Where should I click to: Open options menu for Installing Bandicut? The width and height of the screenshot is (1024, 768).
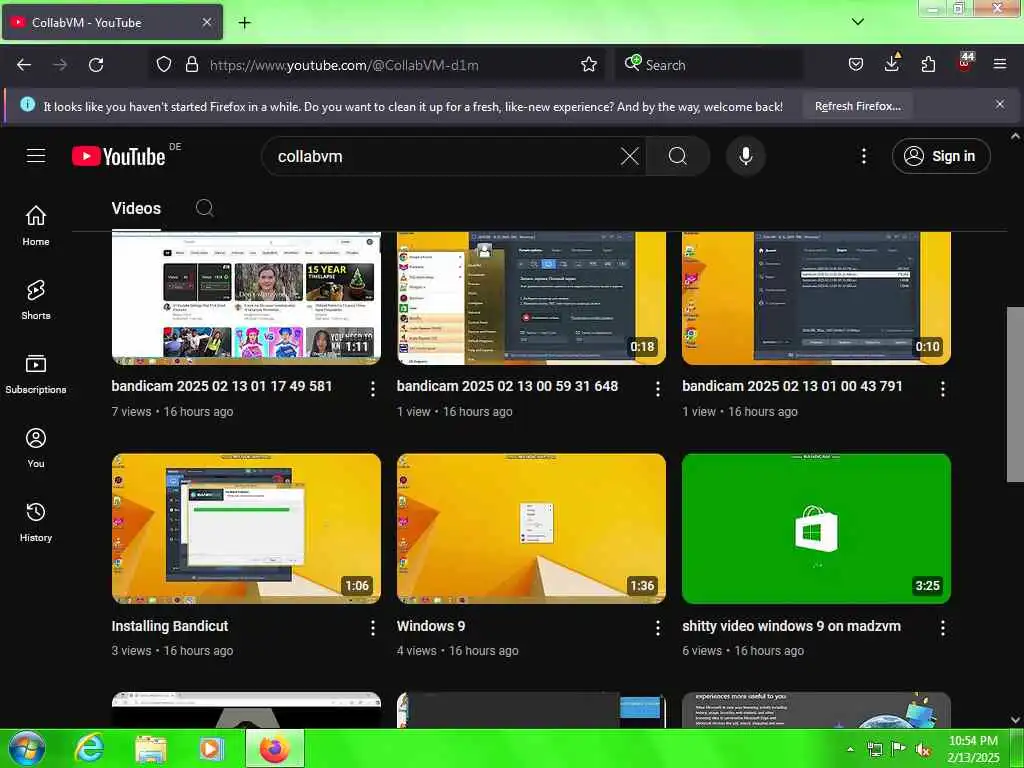pos(372,628)
